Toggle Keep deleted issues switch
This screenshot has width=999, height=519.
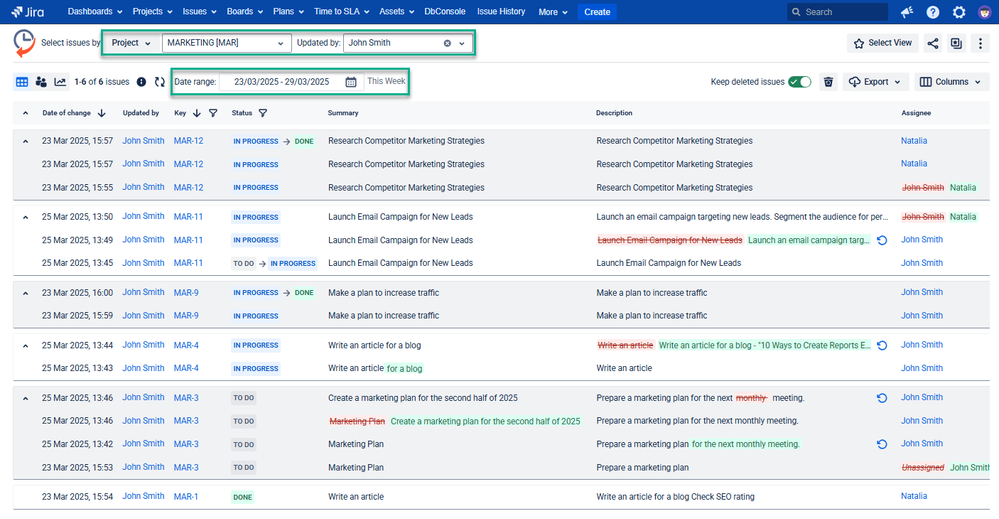coord(799,82)
